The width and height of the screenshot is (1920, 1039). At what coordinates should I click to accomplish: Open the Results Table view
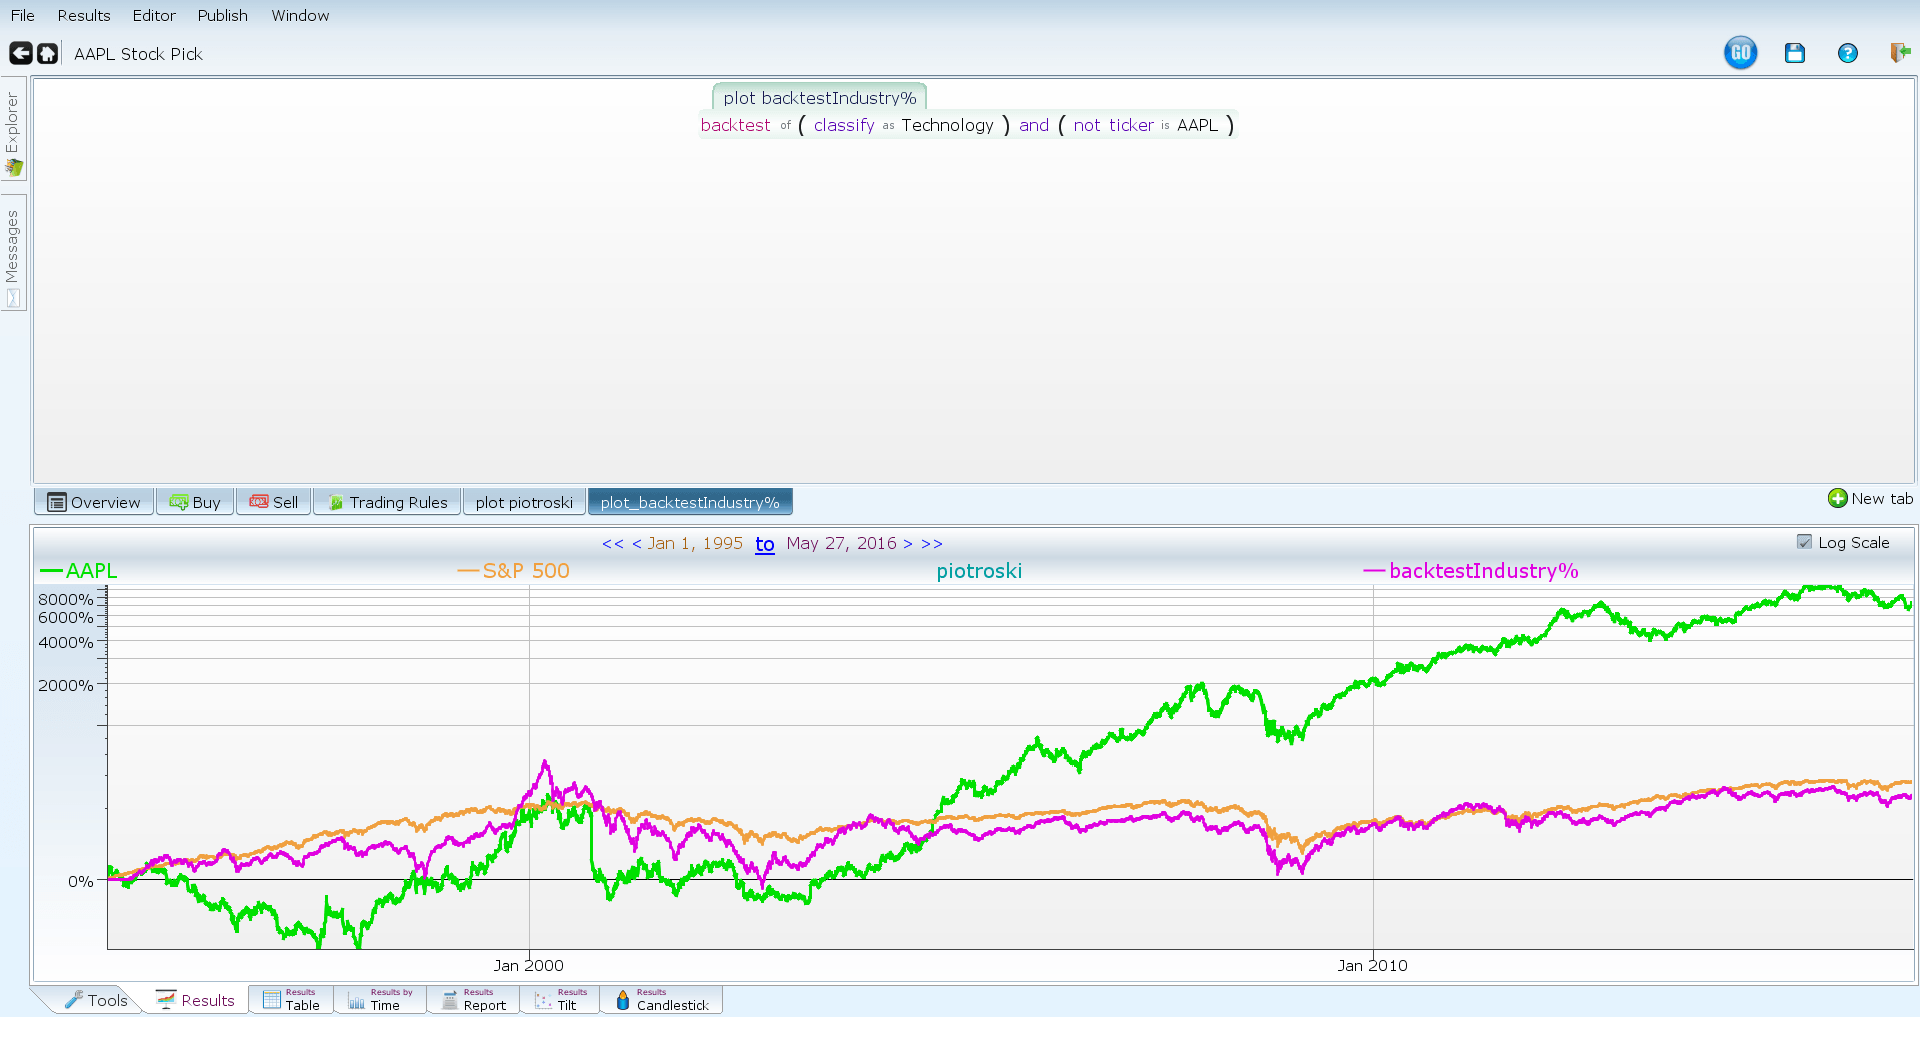(291, 1000)
